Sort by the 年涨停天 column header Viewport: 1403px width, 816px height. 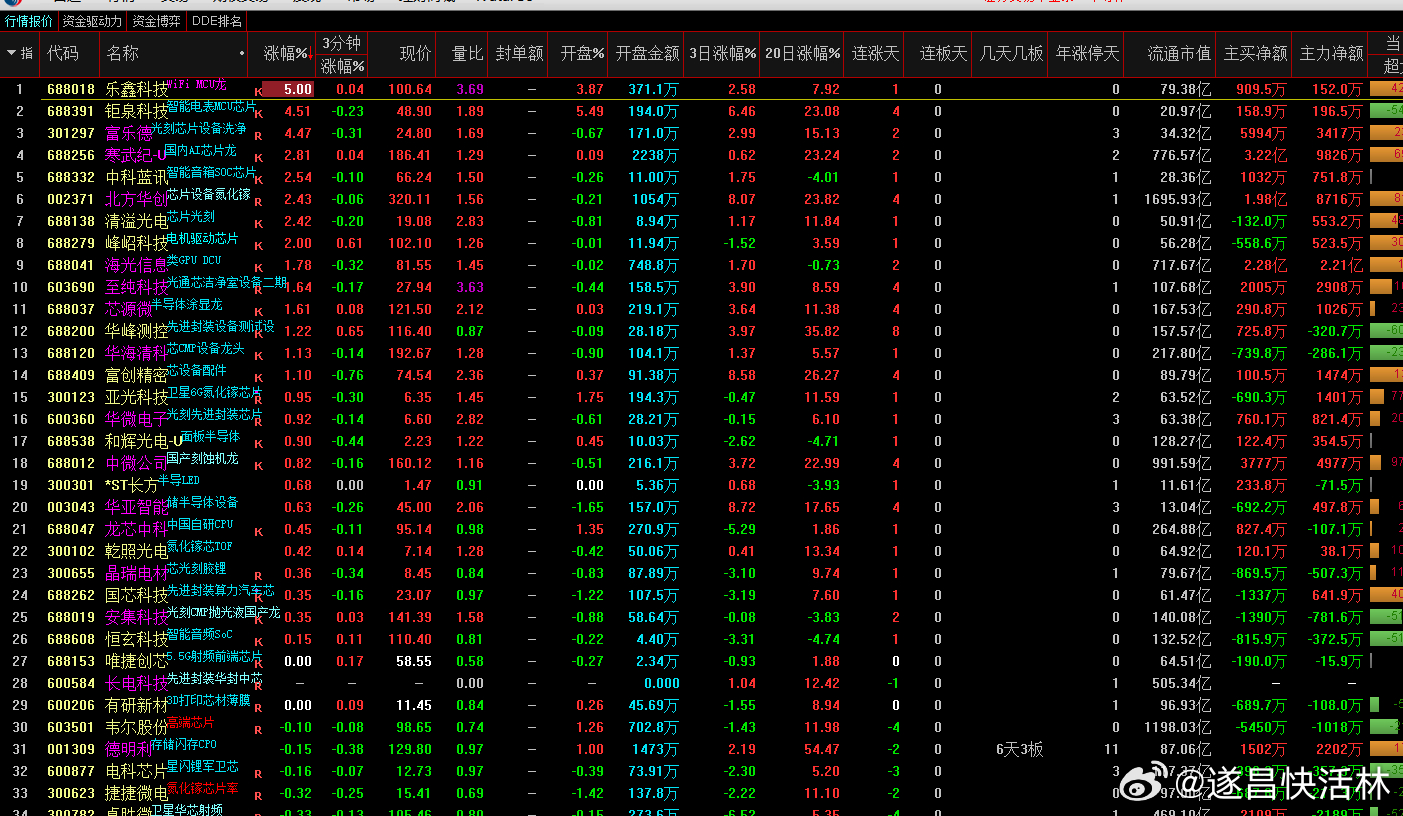[x=1088, y=54]
